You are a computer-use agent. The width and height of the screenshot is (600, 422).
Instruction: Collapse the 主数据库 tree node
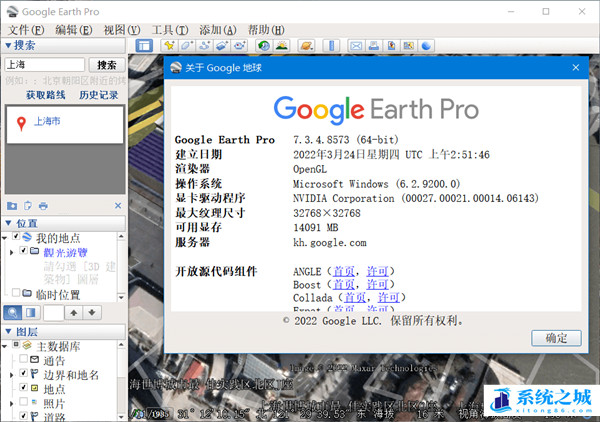pyautogui.click(x=5, y=346)
